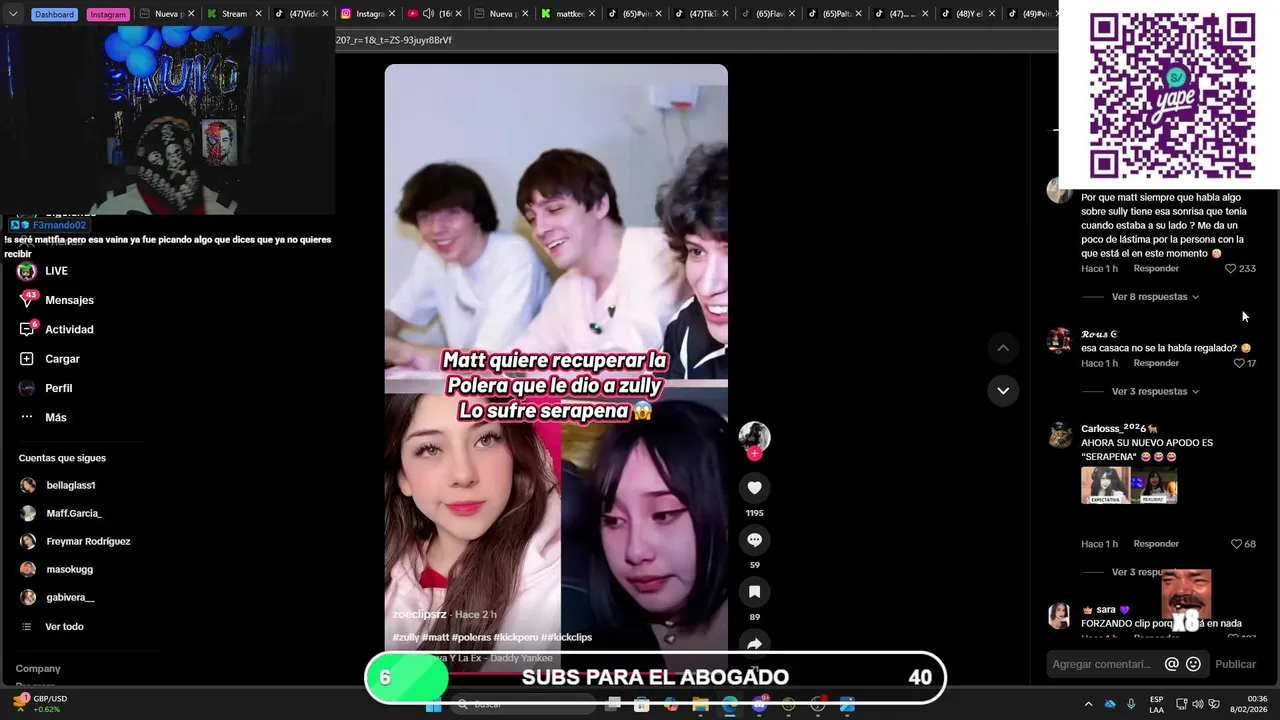
Task: Switch to the pink Instagram tab
Action: [107, 14]
